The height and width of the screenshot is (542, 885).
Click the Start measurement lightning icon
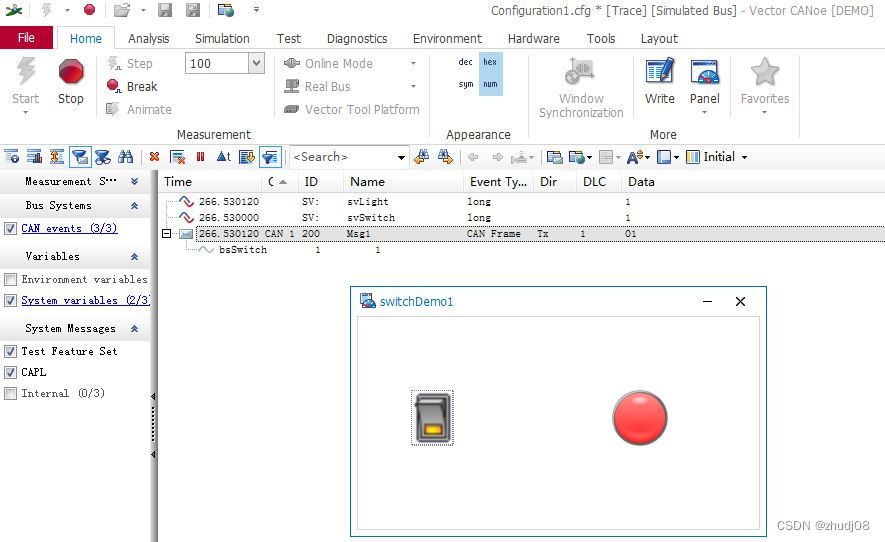pyautogui.click(x=26, y=72)
